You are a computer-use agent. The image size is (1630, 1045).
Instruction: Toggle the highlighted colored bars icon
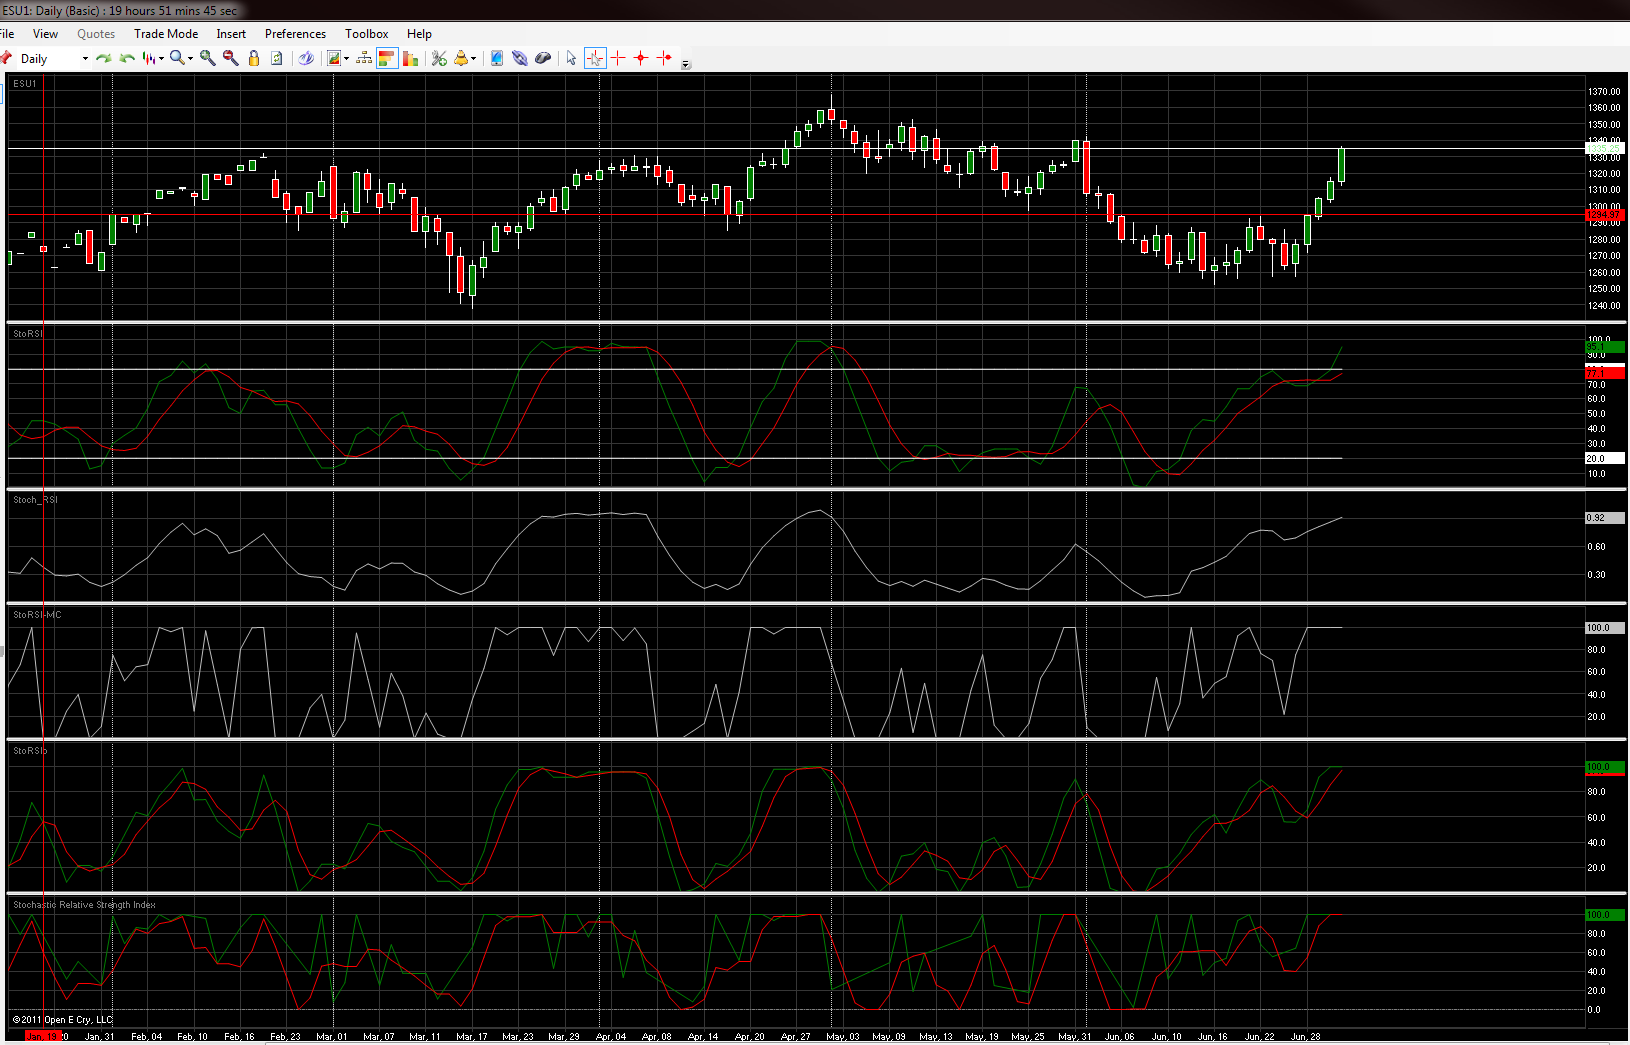coord(387,59)
